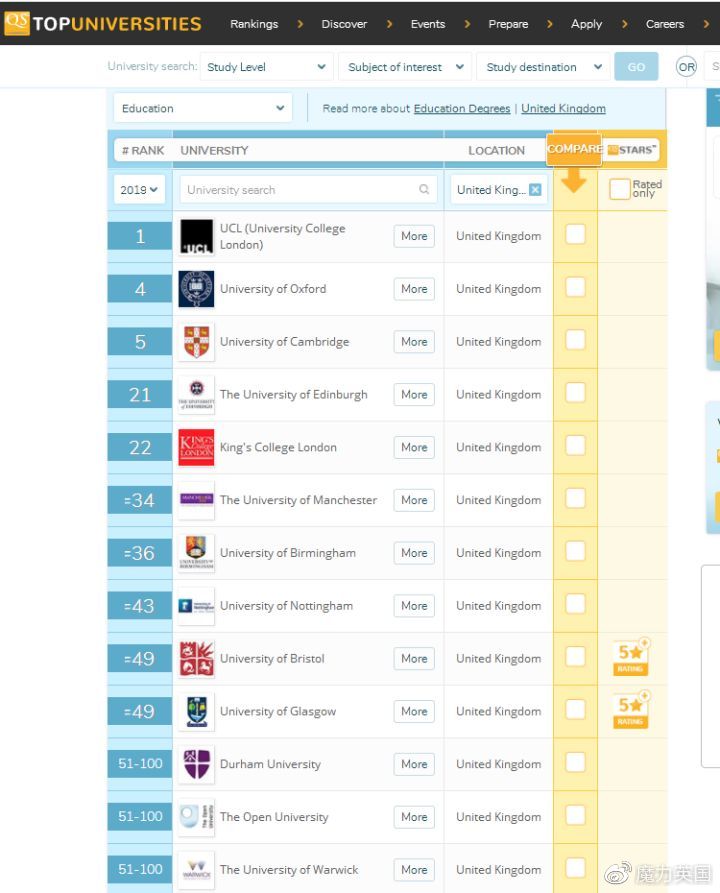
Task: Open the Careers menu
Action: coord(665,24)
